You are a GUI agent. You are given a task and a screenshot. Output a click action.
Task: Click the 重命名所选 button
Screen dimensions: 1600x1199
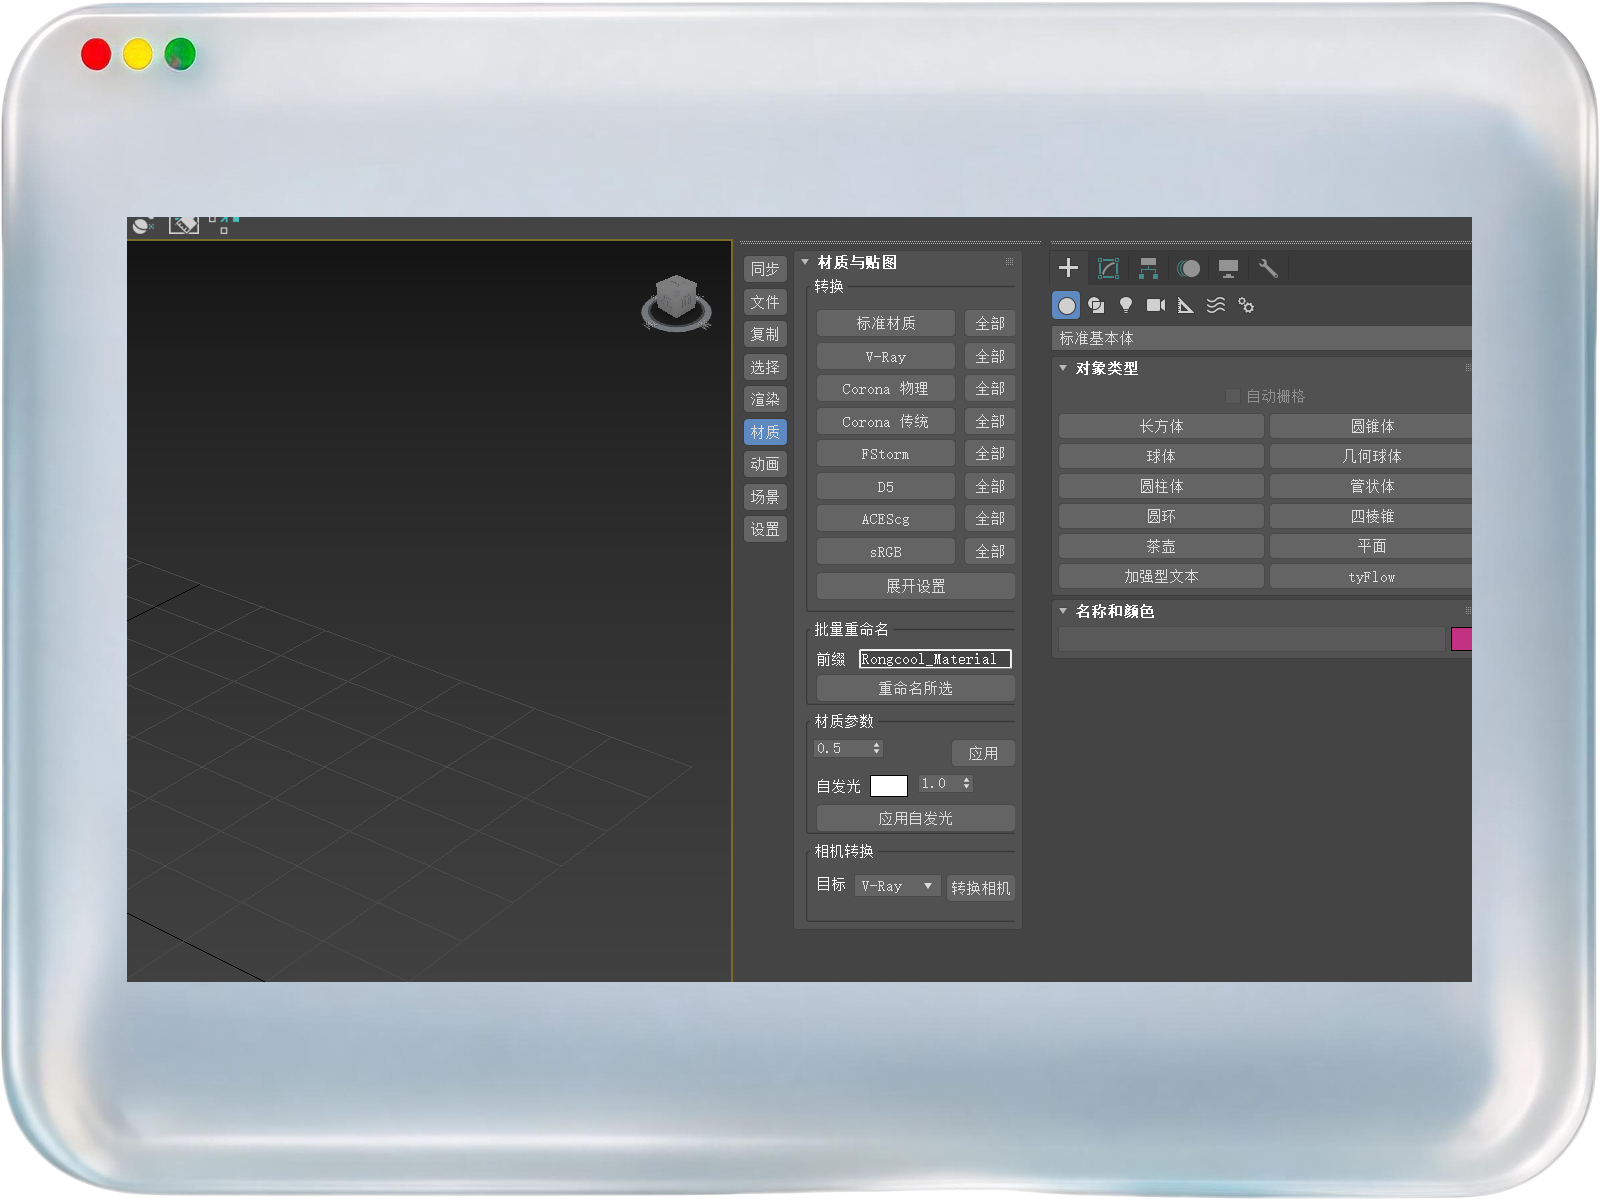[916, 688]
